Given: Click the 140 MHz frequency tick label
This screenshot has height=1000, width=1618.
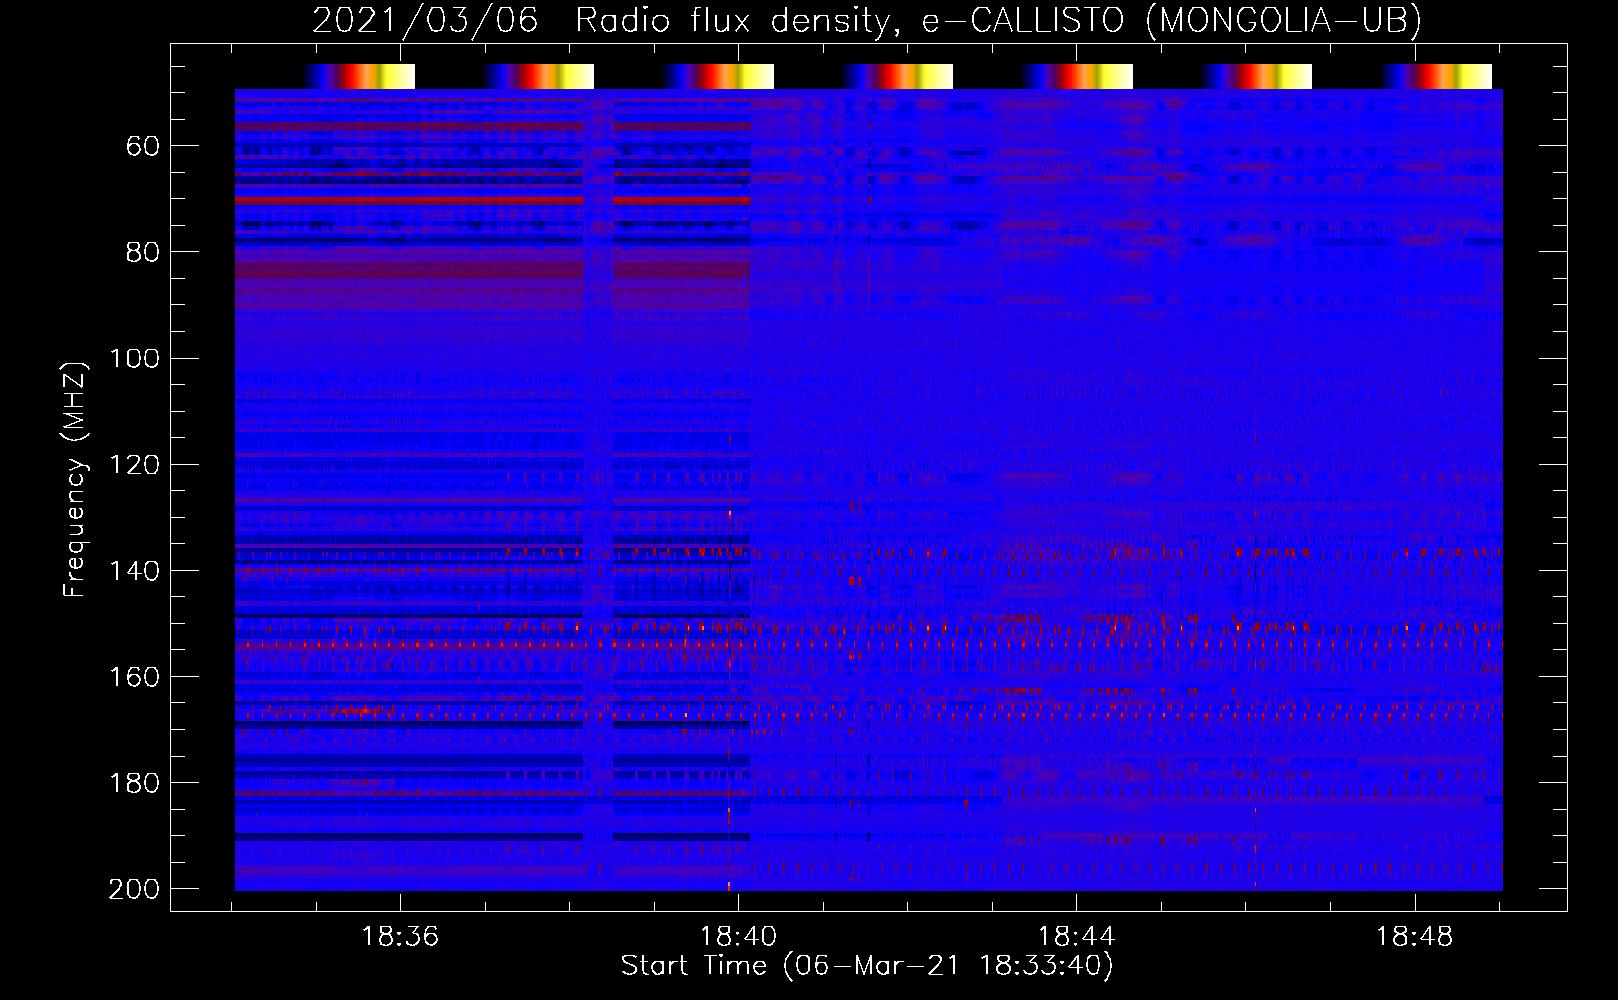Looking at the screenshot, I should [x=134, y=571].
